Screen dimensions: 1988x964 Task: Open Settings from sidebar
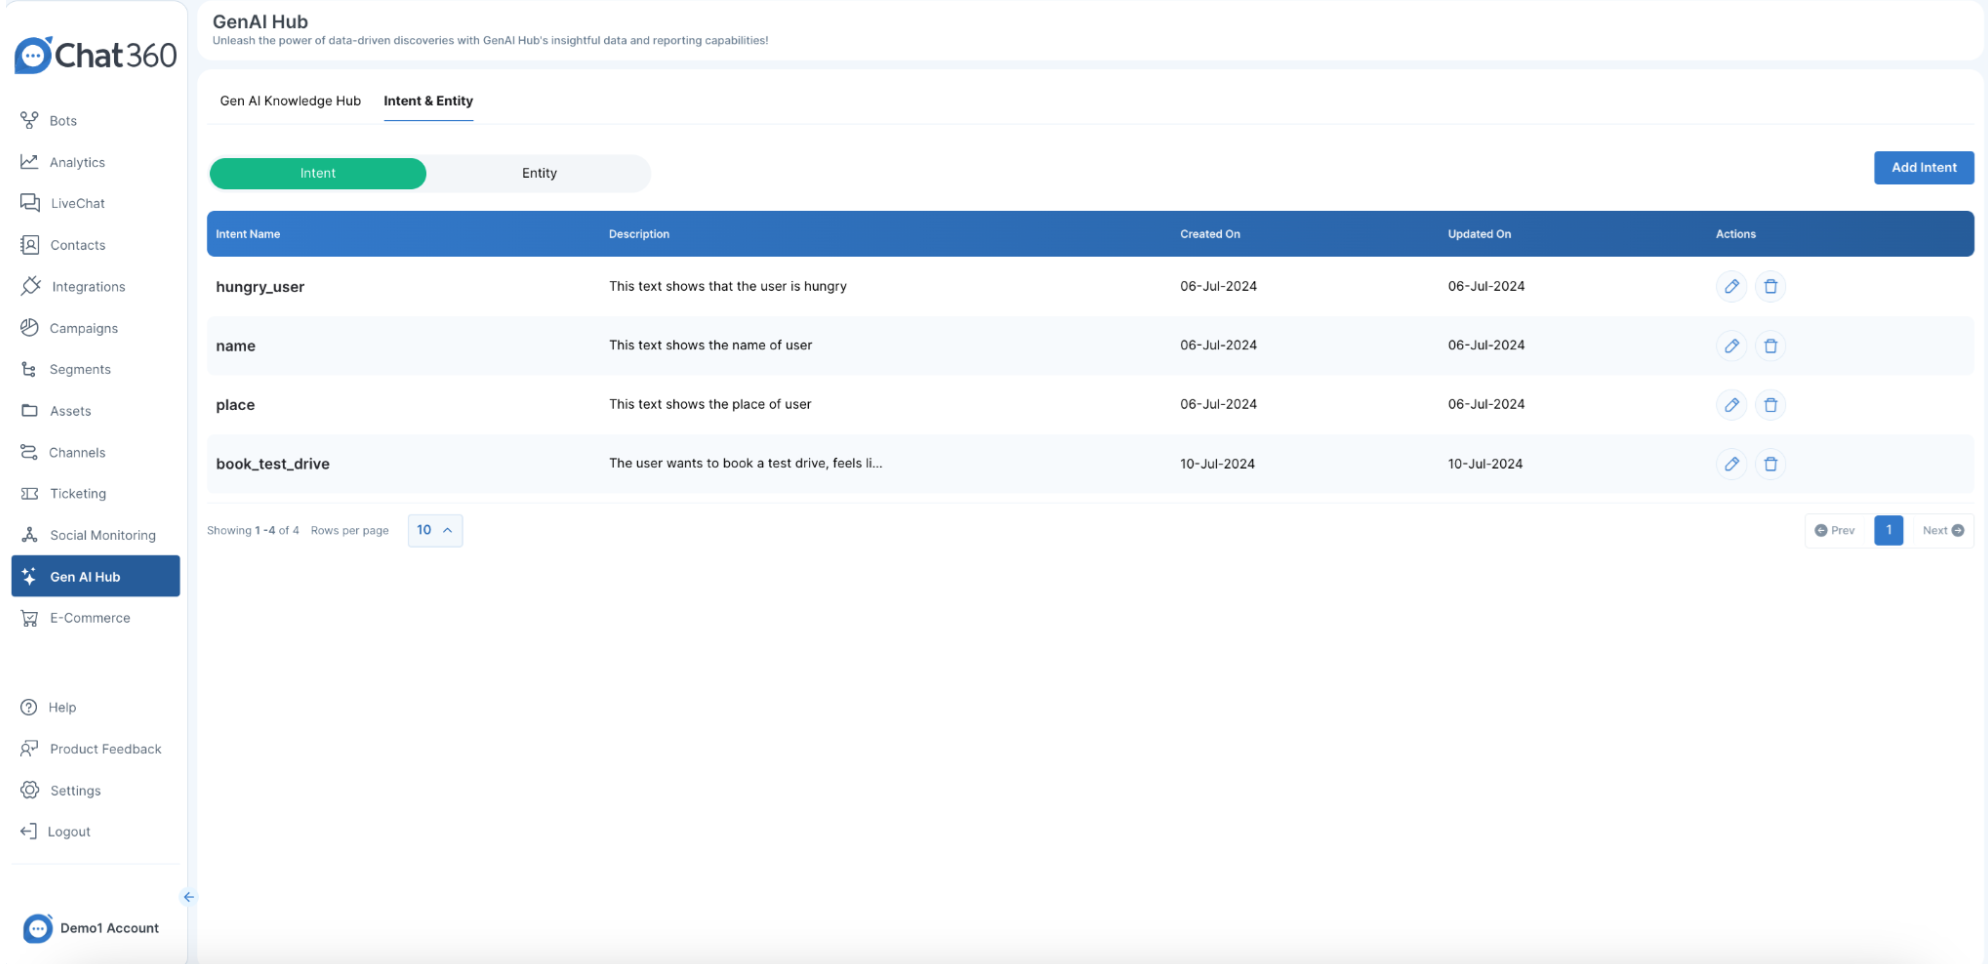tap(75, 790)
